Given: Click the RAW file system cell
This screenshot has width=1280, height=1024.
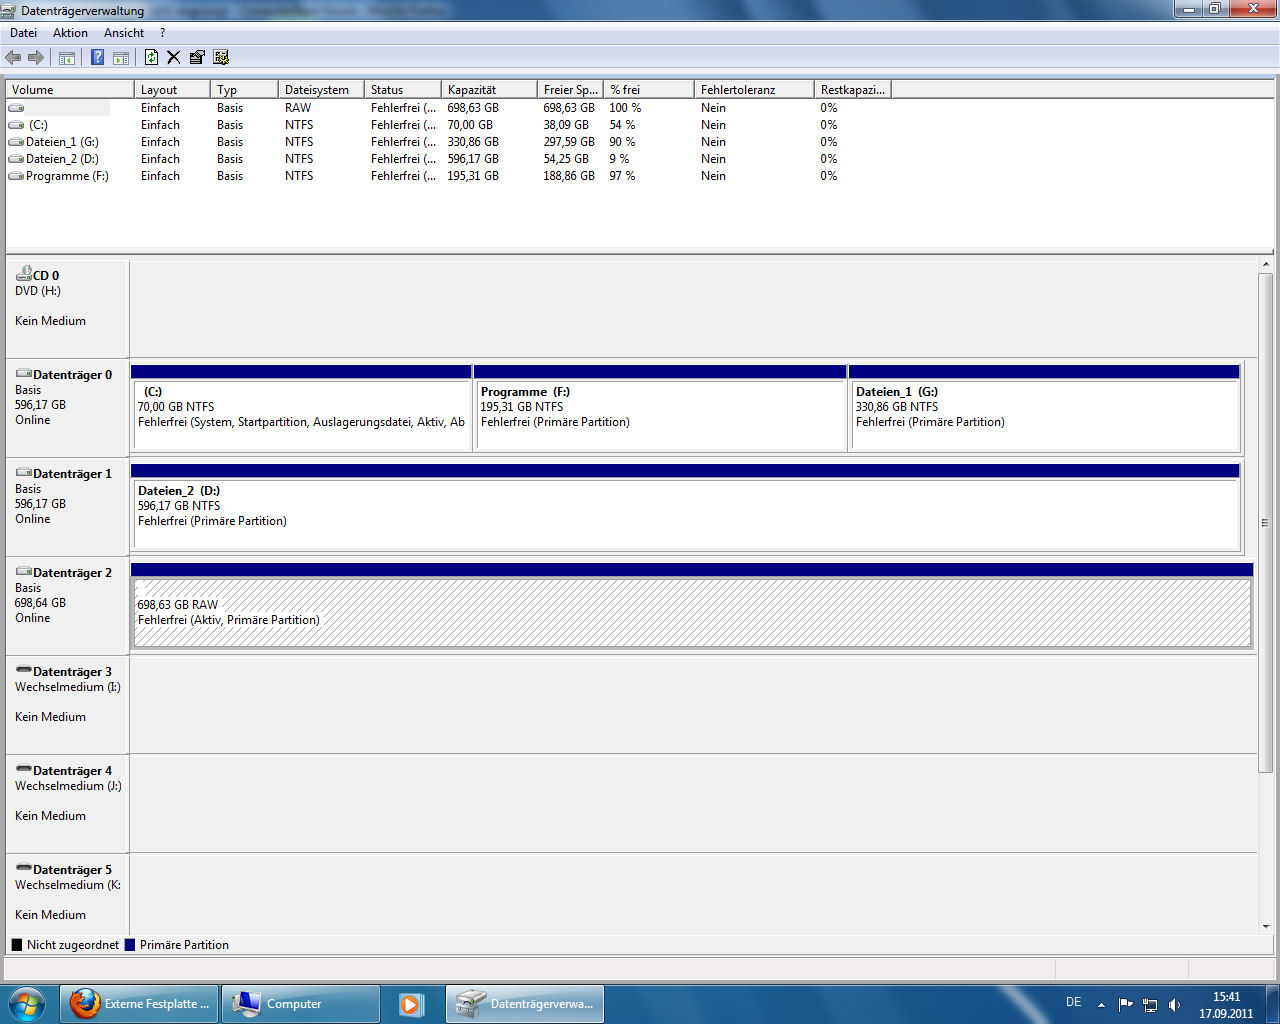Looking at the screenshot, I should 298,108.
